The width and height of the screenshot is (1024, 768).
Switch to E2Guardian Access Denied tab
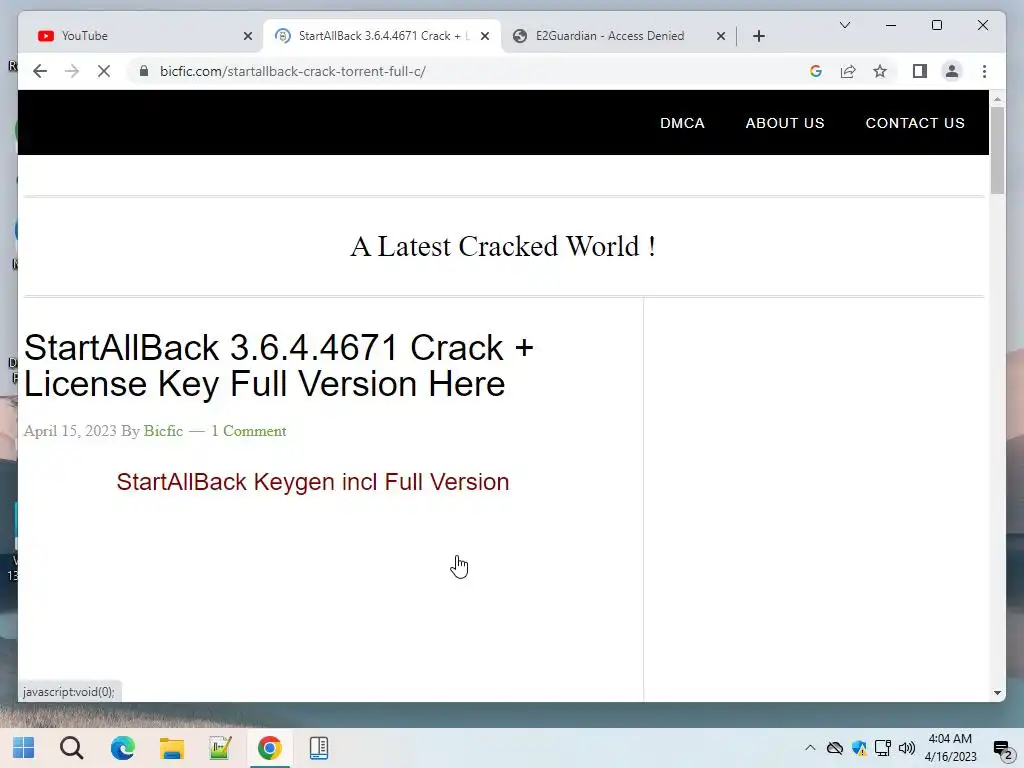point(619,36)
